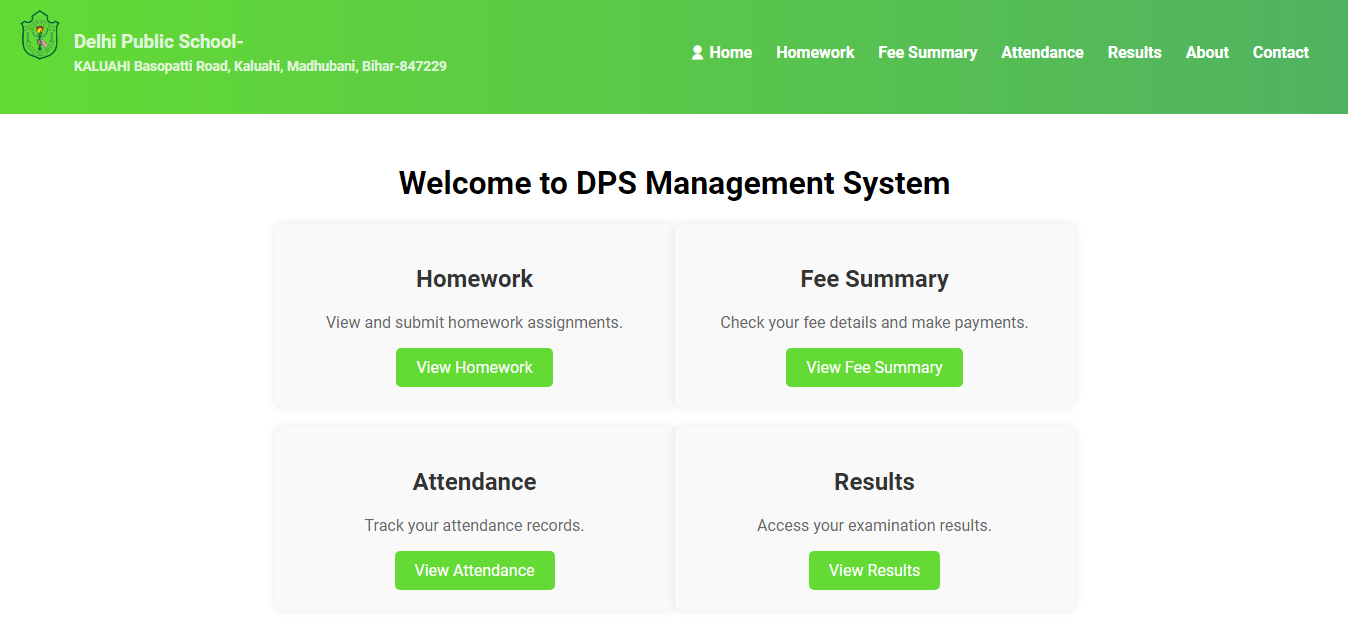This screenshot has height=644, width=1348.
Task: Click the Homework card heading
Action: click(474, 279)
